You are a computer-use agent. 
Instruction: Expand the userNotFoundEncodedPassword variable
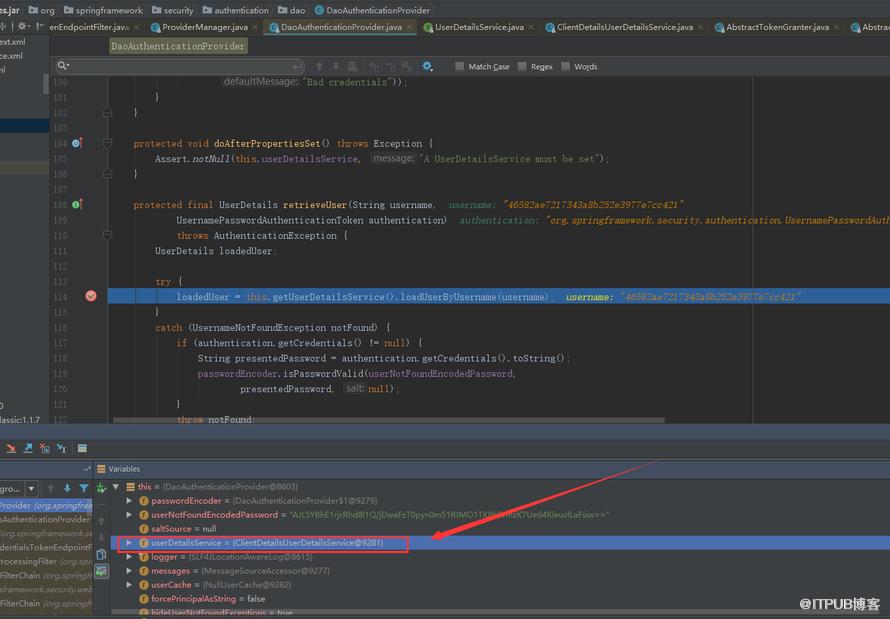click(x=129, y=515)
